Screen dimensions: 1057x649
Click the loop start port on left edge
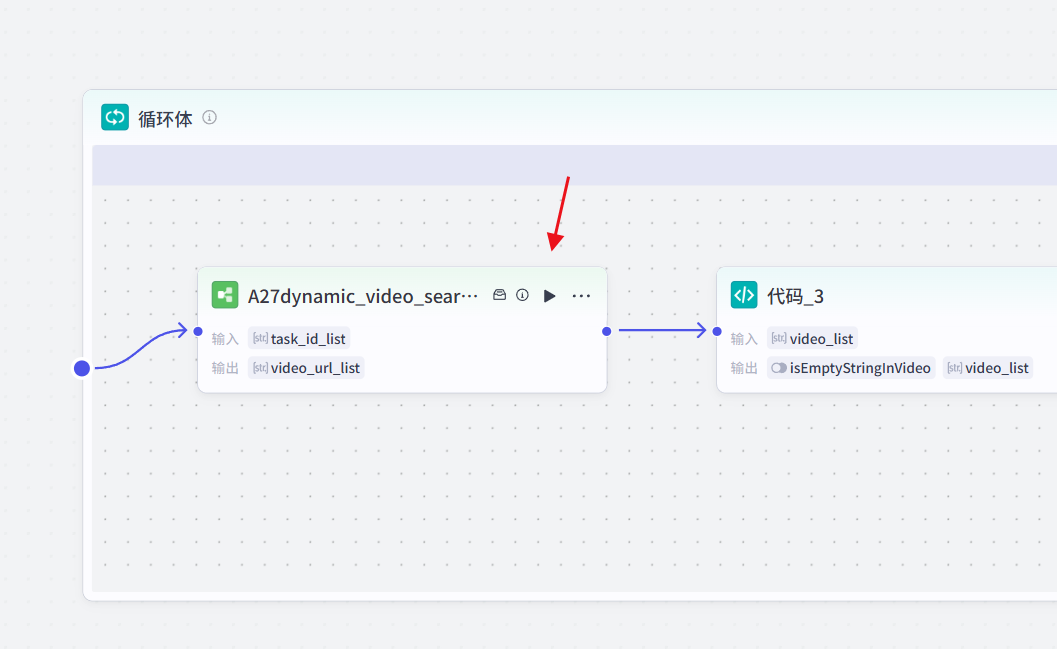(82, 368)
